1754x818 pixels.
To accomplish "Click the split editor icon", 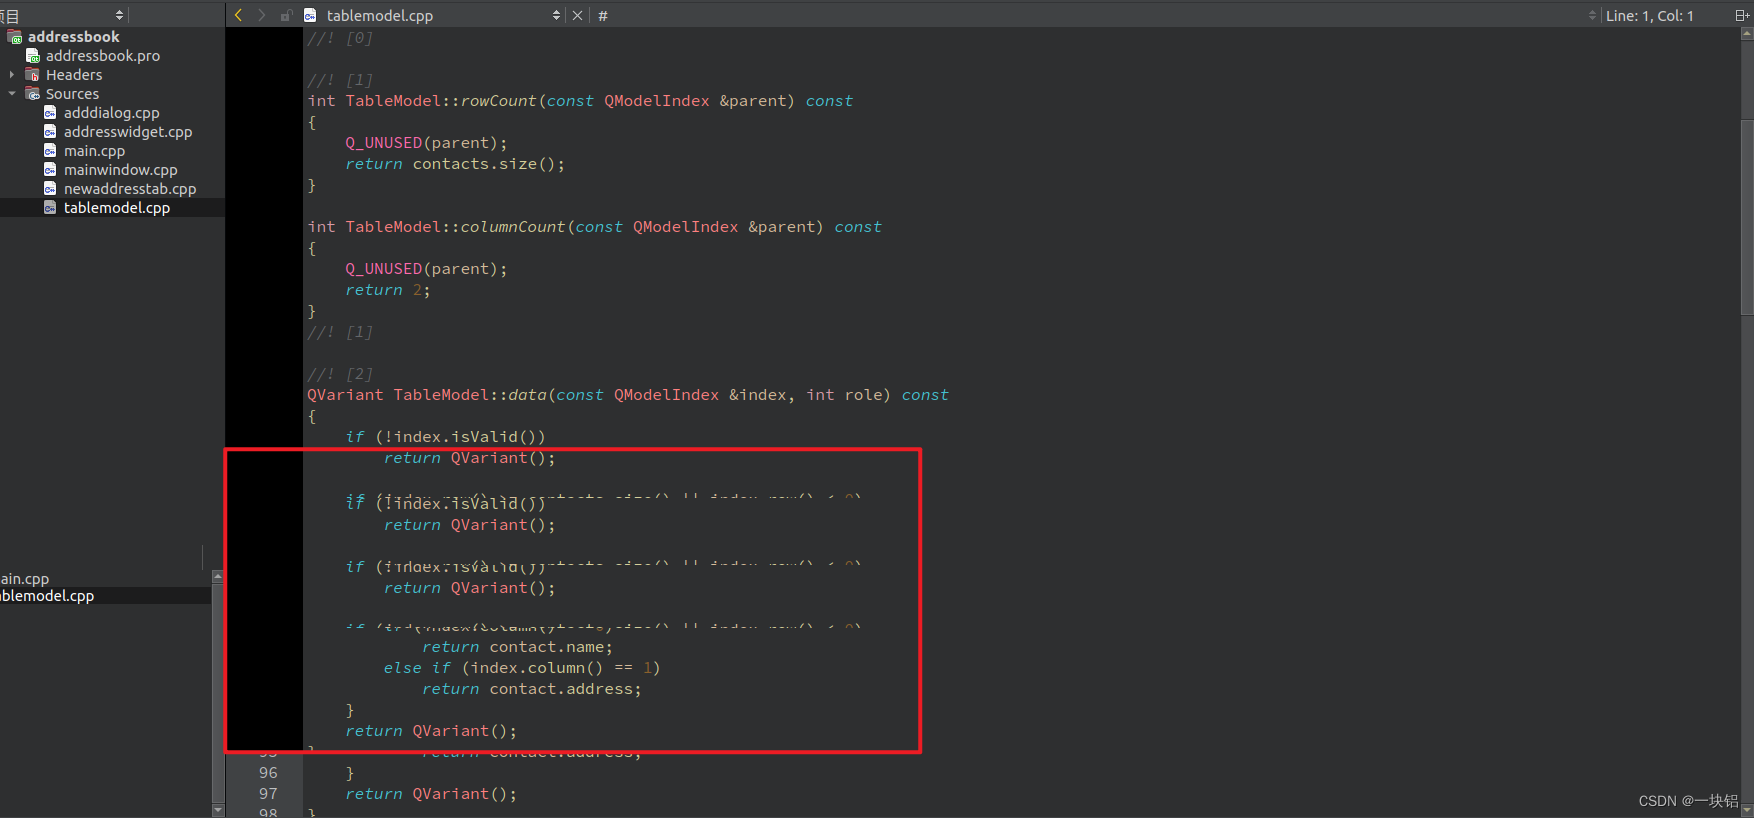I will [1741, 15].
